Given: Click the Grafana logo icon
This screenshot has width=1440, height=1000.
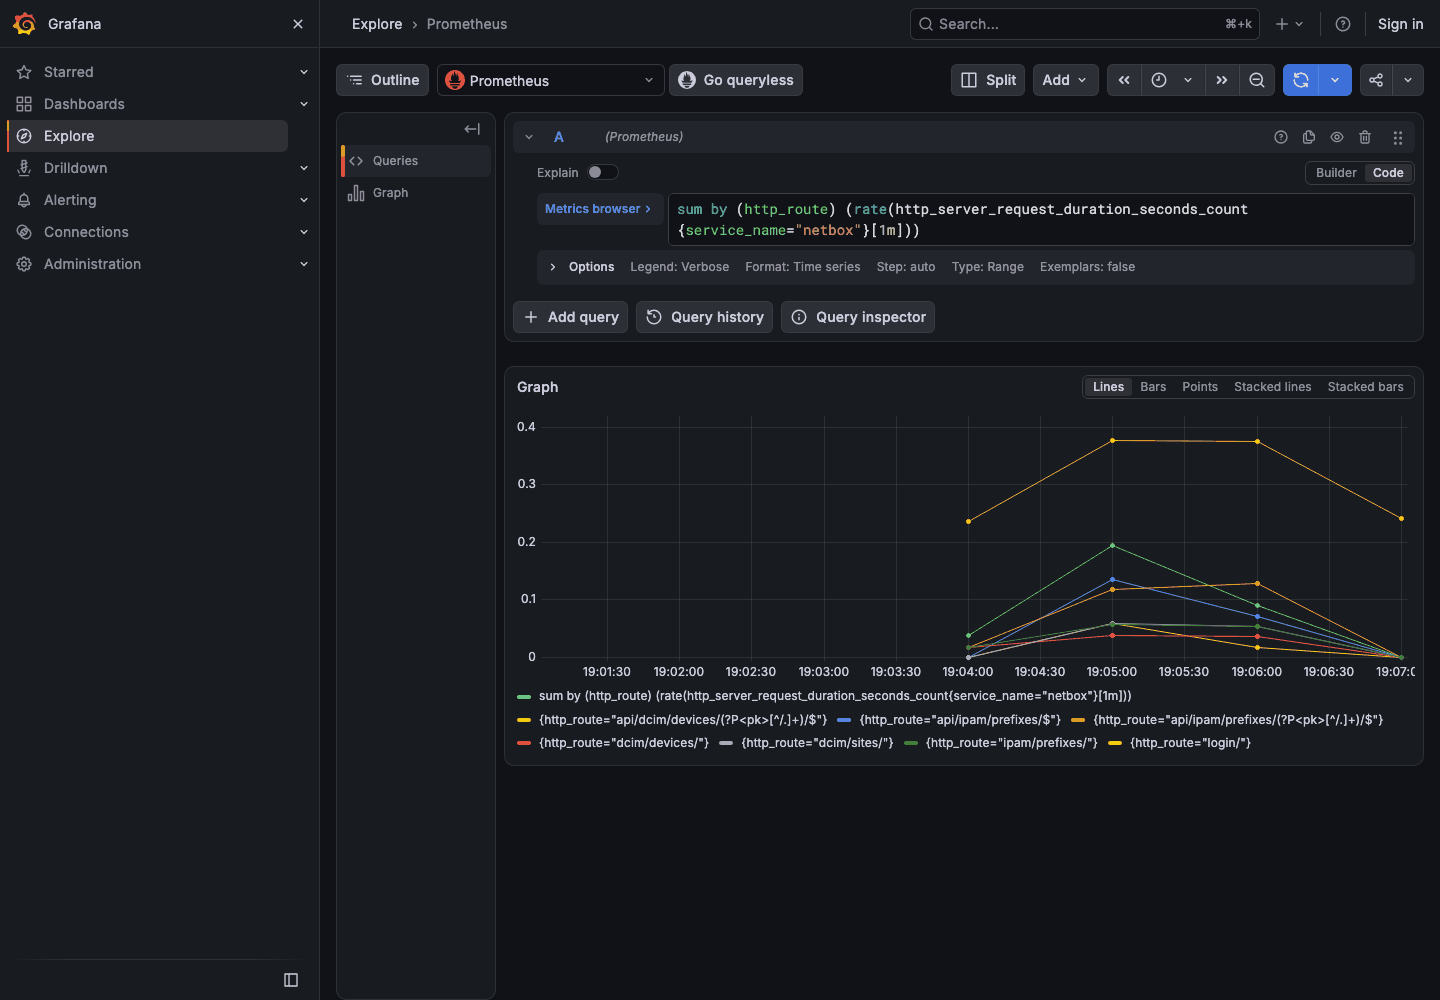Looking at the screenshot, I should coord(25,24).
